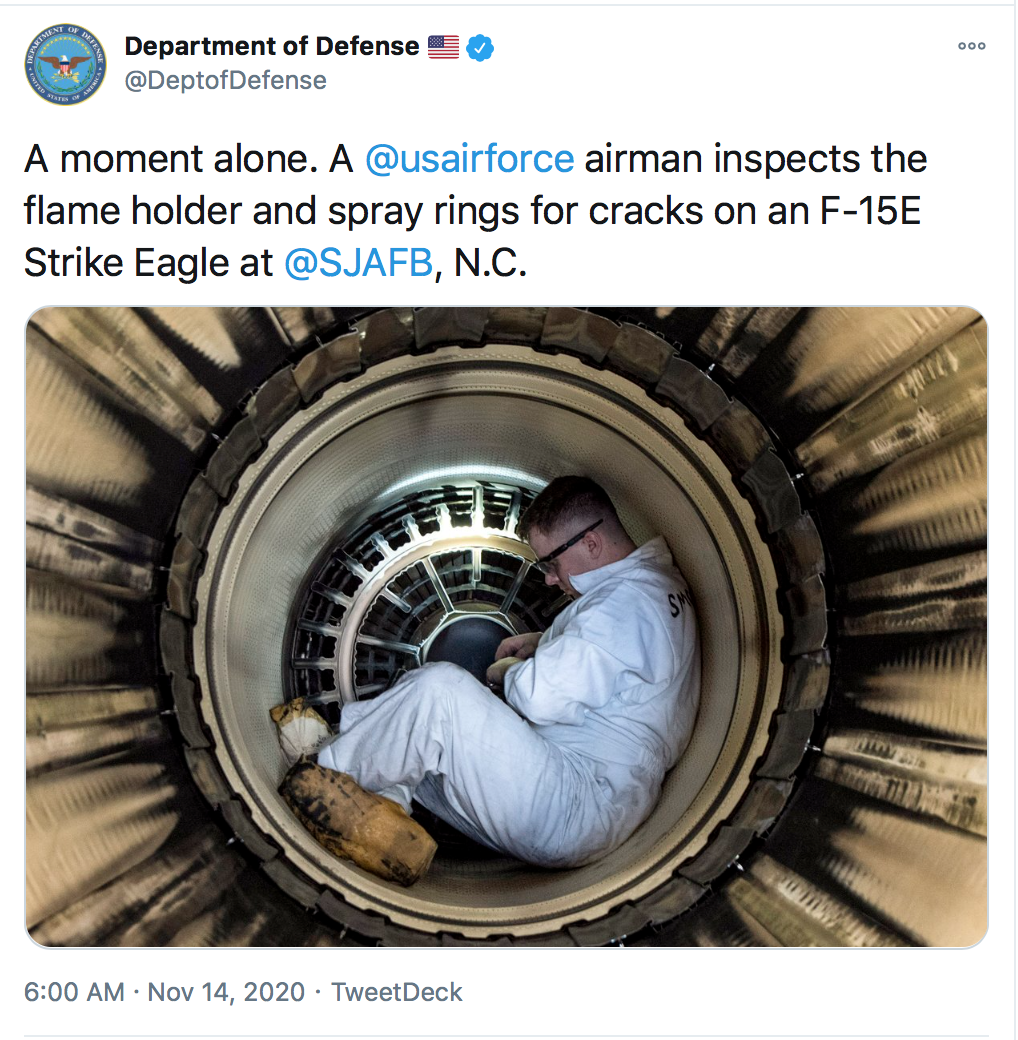This screenshot has width=1018, height=1040.
Task: Click the US flag emoji beside the name
Action: pos(443,47)
